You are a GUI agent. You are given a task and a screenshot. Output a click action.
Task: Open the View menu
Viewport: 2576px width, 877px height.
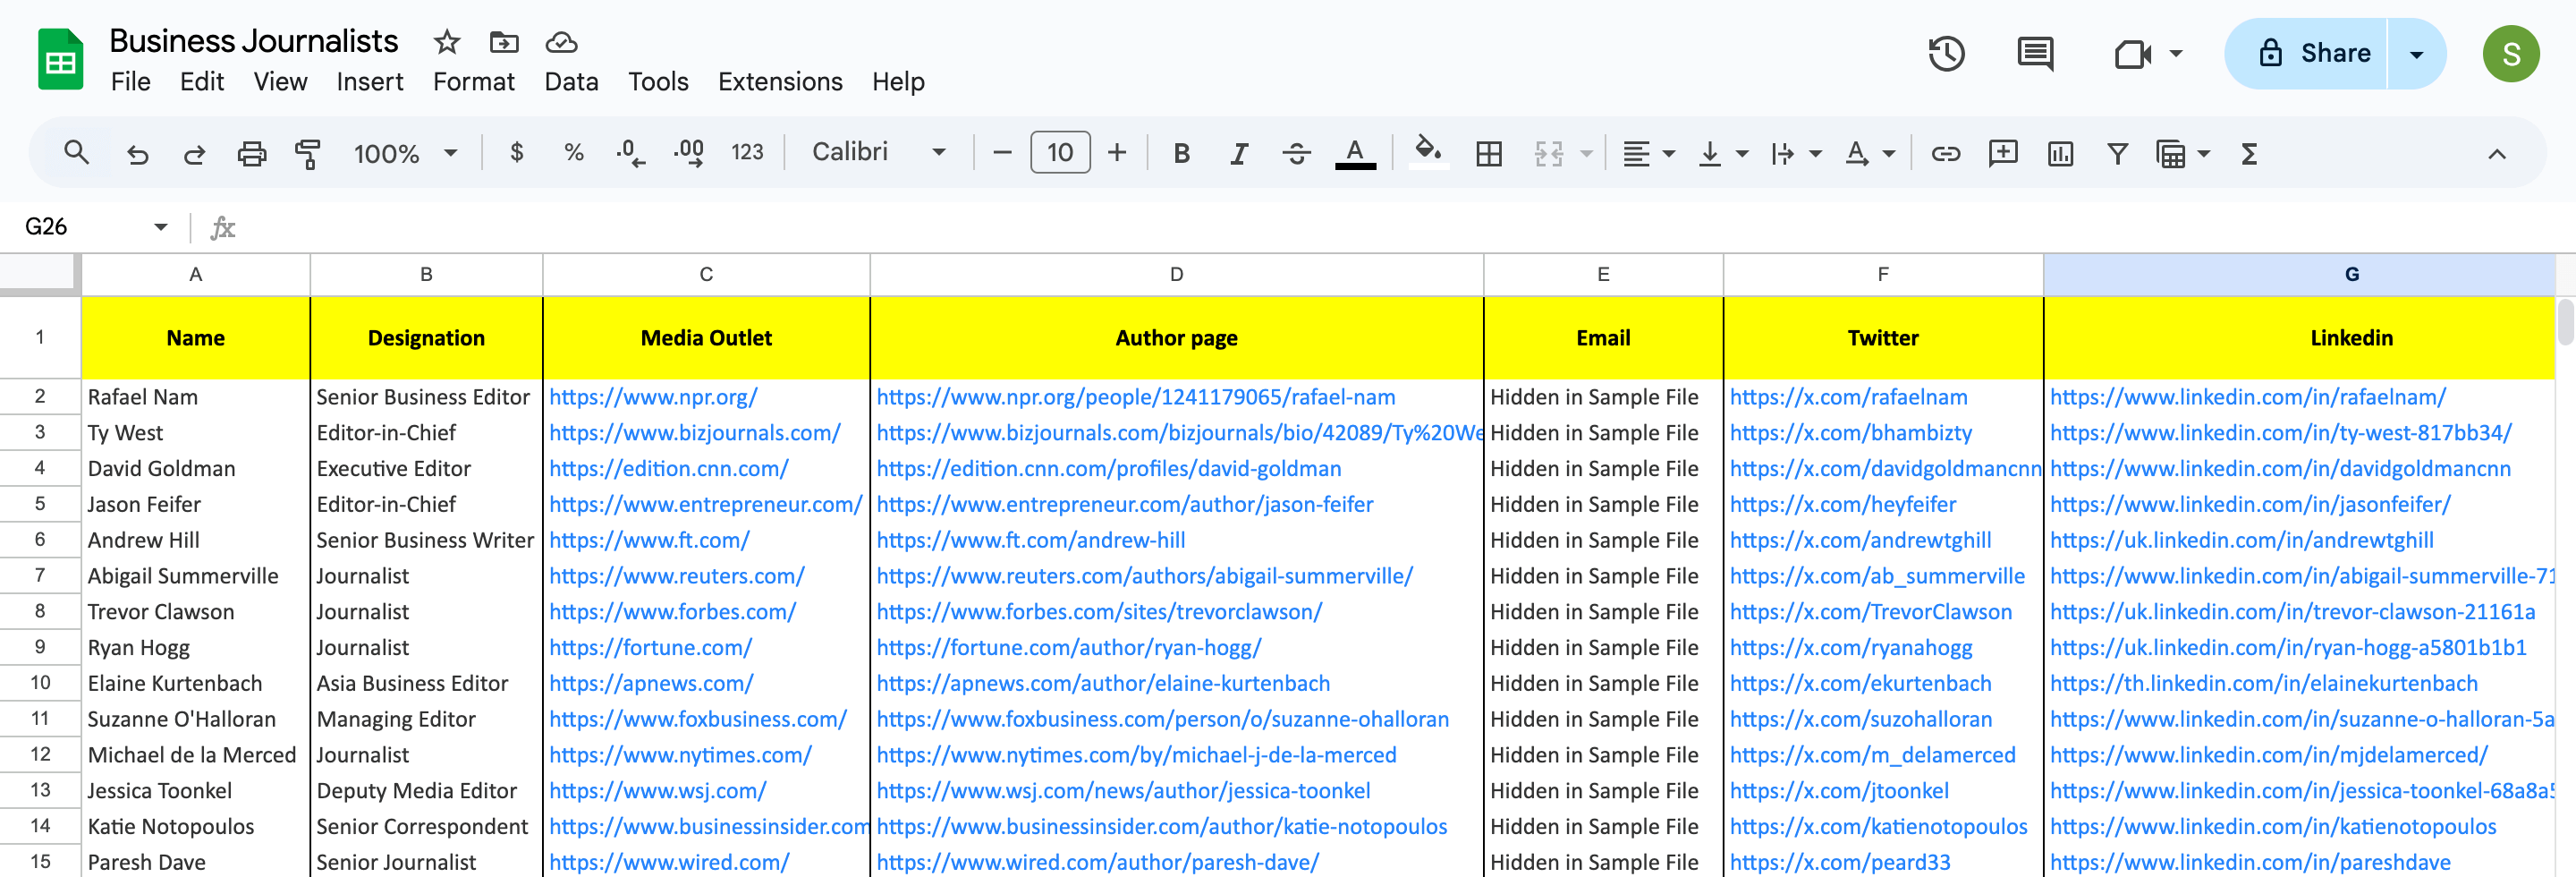[x=280, y=82]
